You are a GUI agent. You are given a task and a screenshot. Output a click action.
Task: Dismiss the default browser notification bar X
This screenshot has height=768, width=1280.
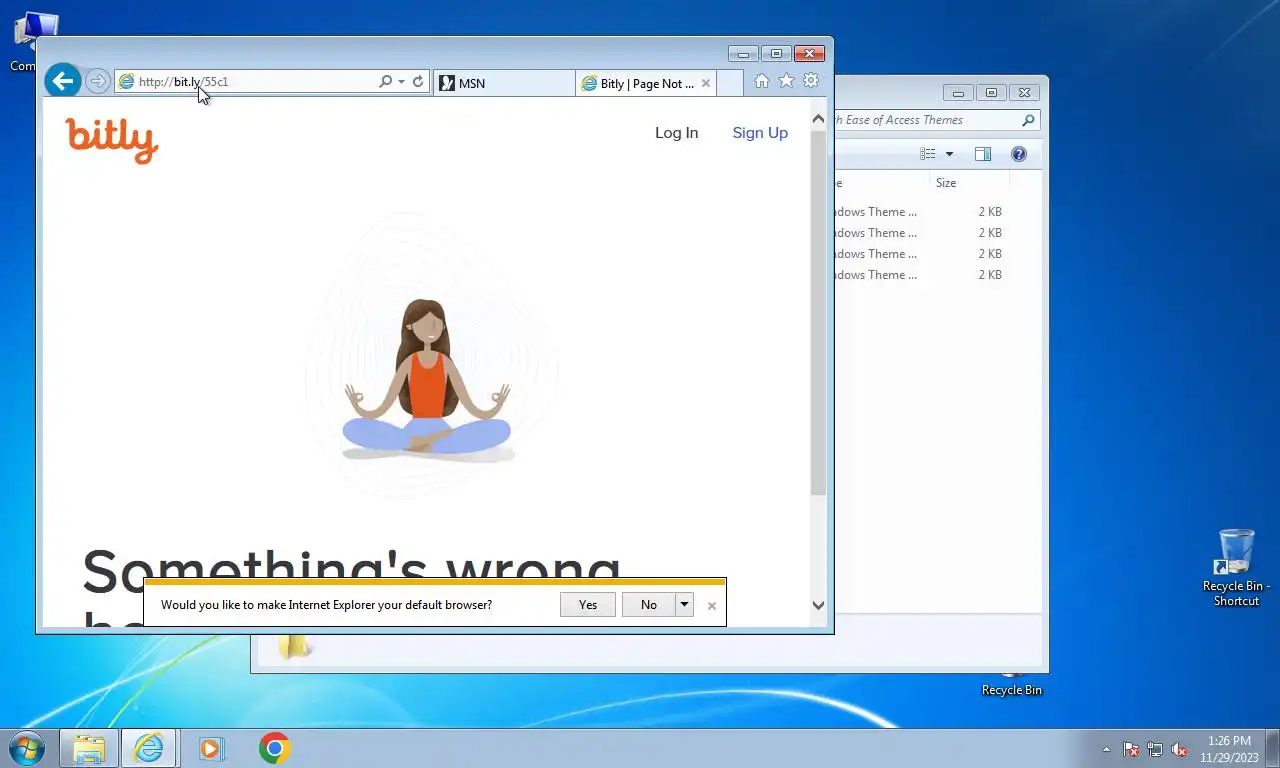[x=712, y=606]
